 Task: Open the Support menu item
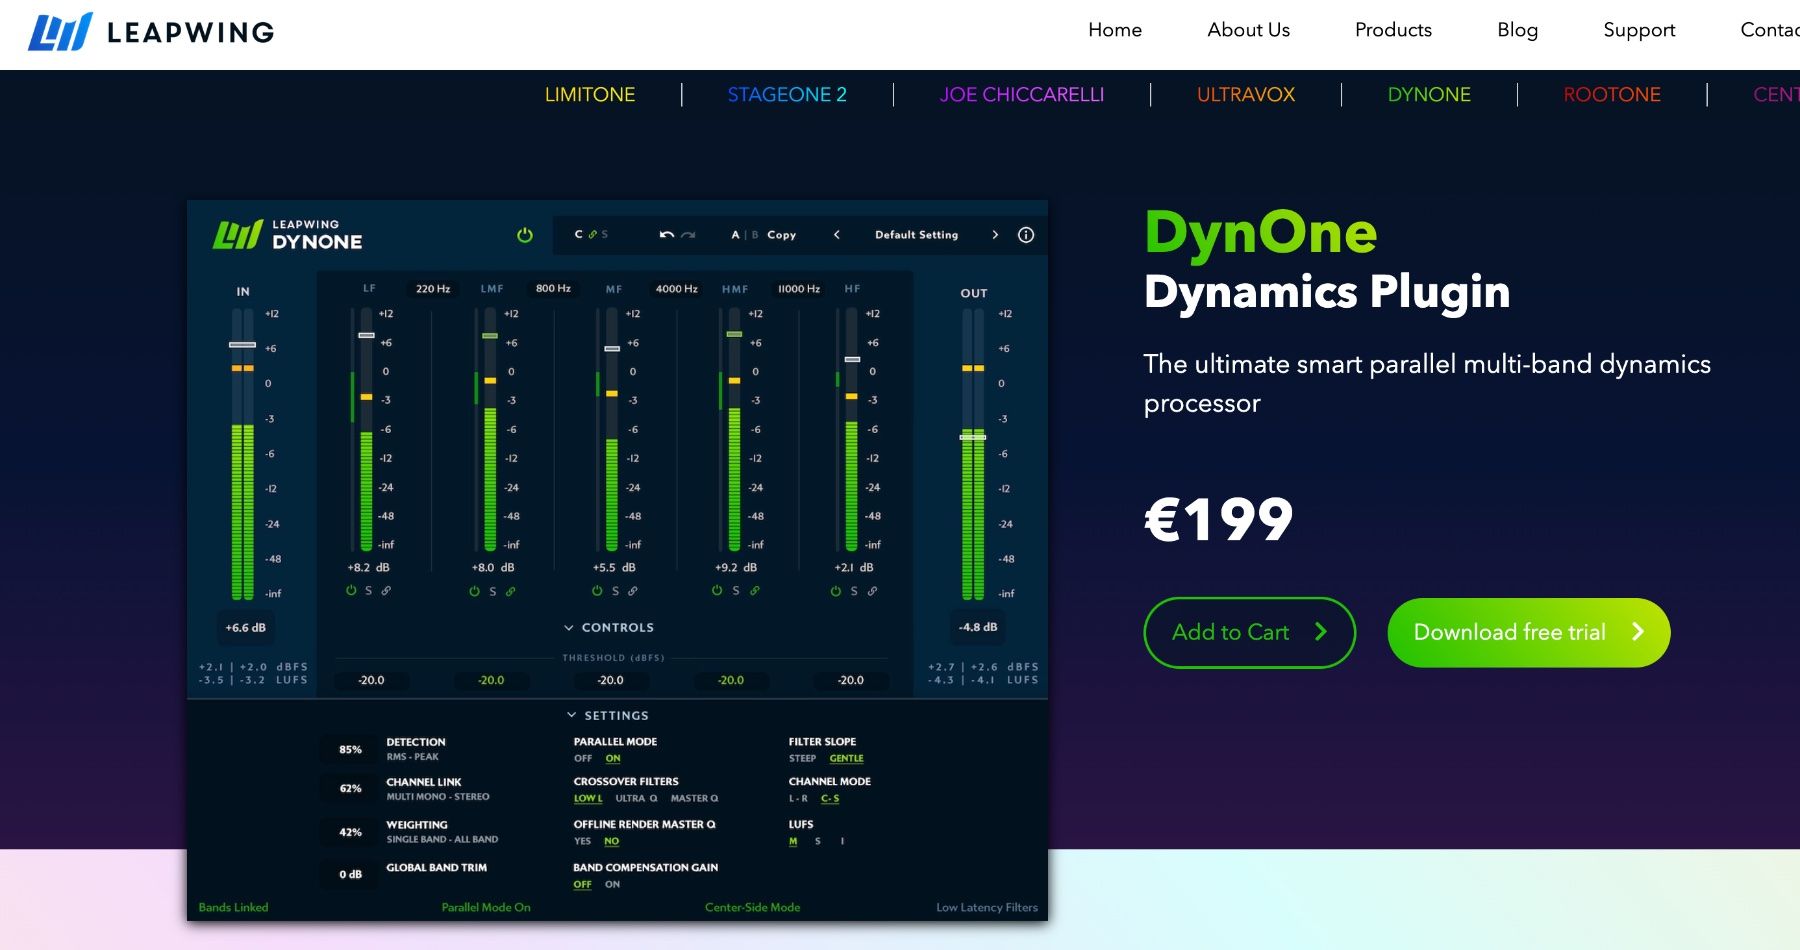point(1639,30)
